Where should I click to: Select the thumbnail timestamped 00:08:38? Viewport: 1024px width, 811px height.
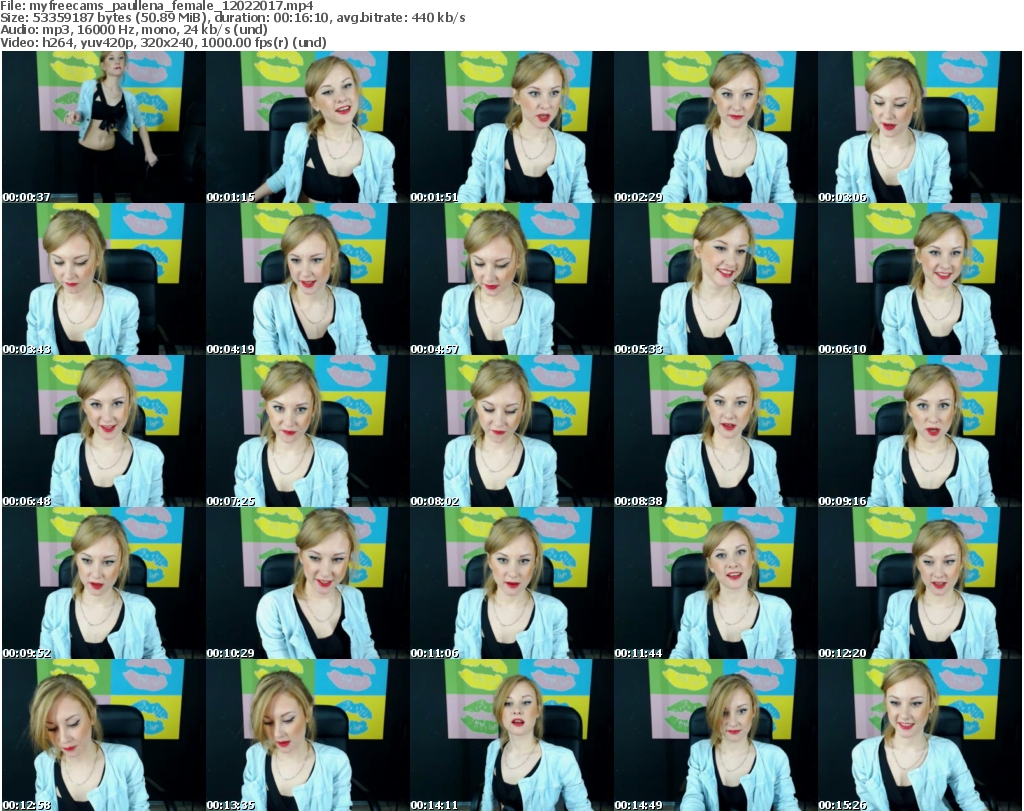tap(715, 432)
